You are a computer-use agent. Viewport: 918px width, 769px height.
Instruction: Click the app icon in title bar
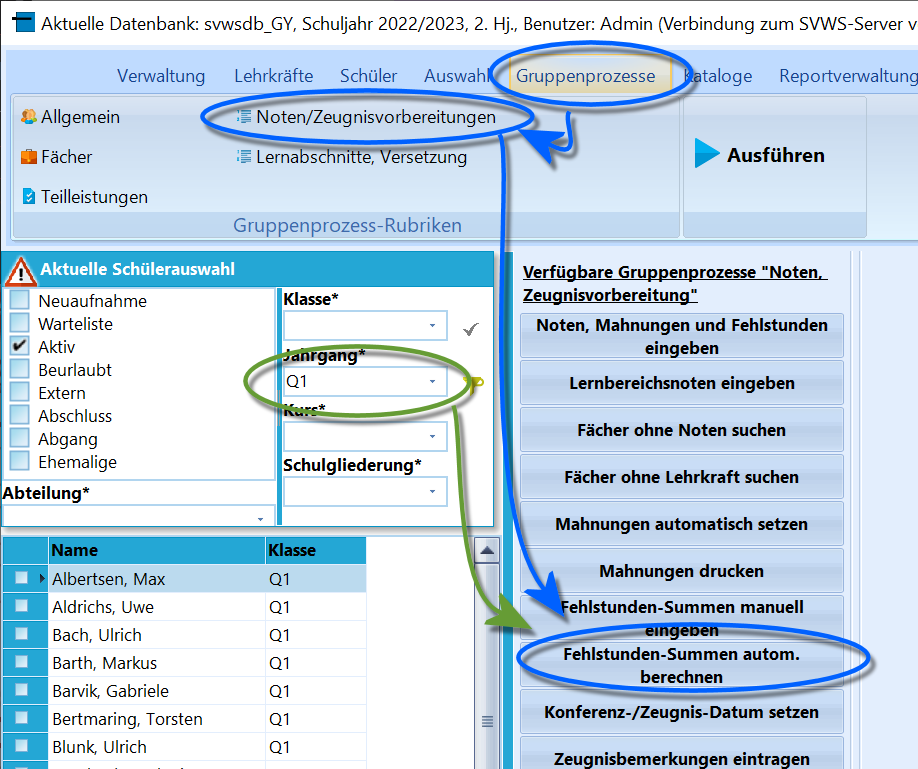pyautogui.click(x=23, y=23)
